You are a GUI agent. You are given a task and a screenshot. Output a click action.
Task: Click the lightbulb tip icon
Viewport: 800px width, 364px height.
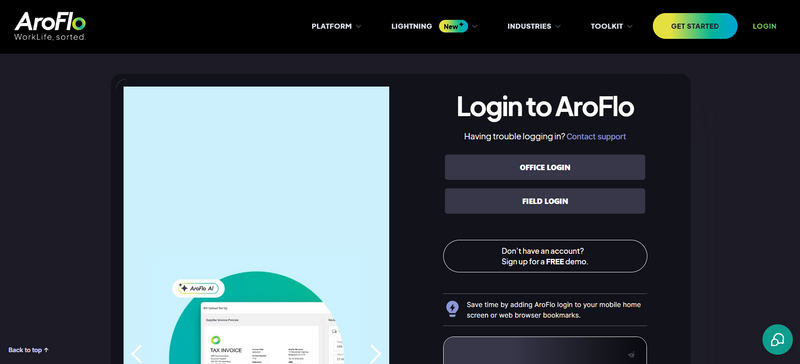coord(452,309)
